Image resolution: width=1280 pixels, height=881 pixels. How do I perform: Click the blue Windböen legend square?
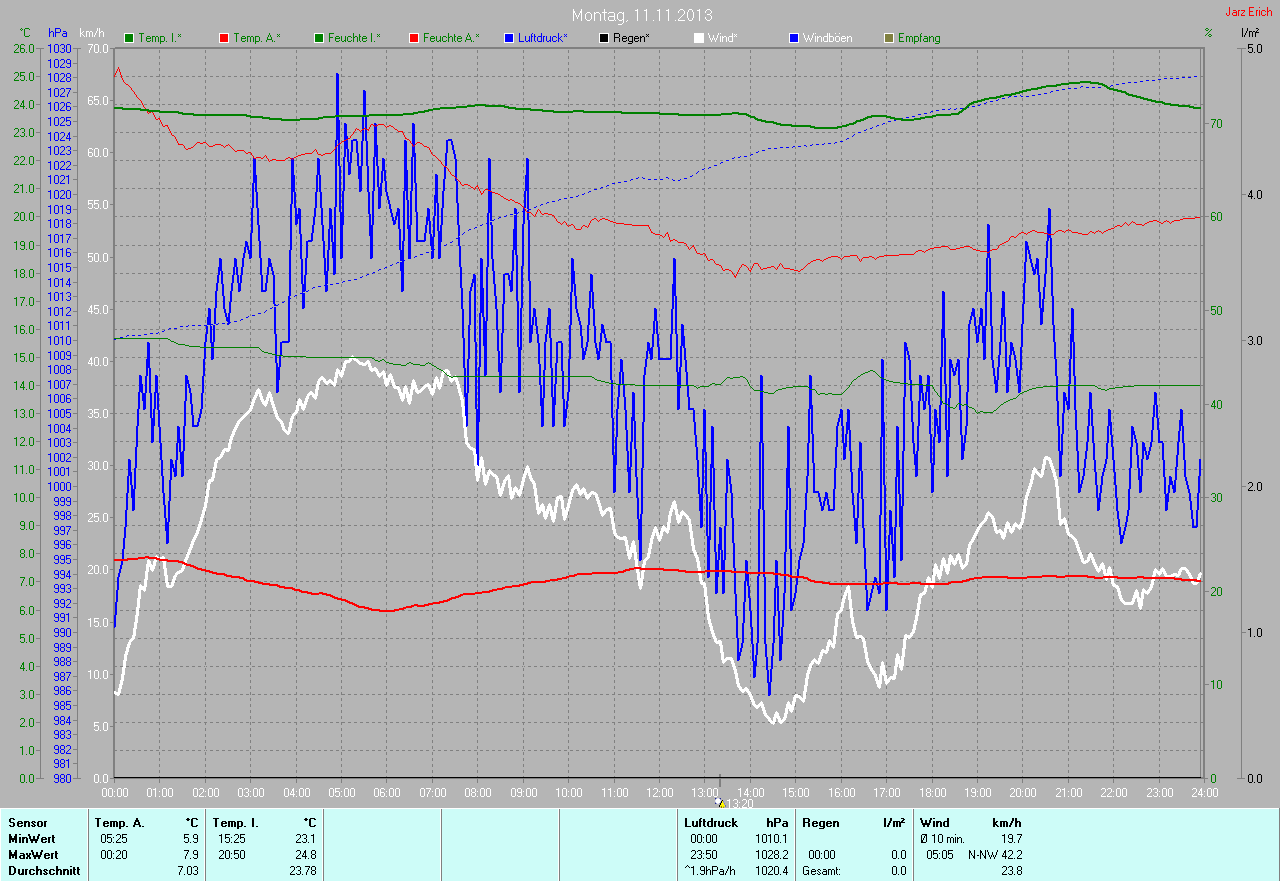794,38
